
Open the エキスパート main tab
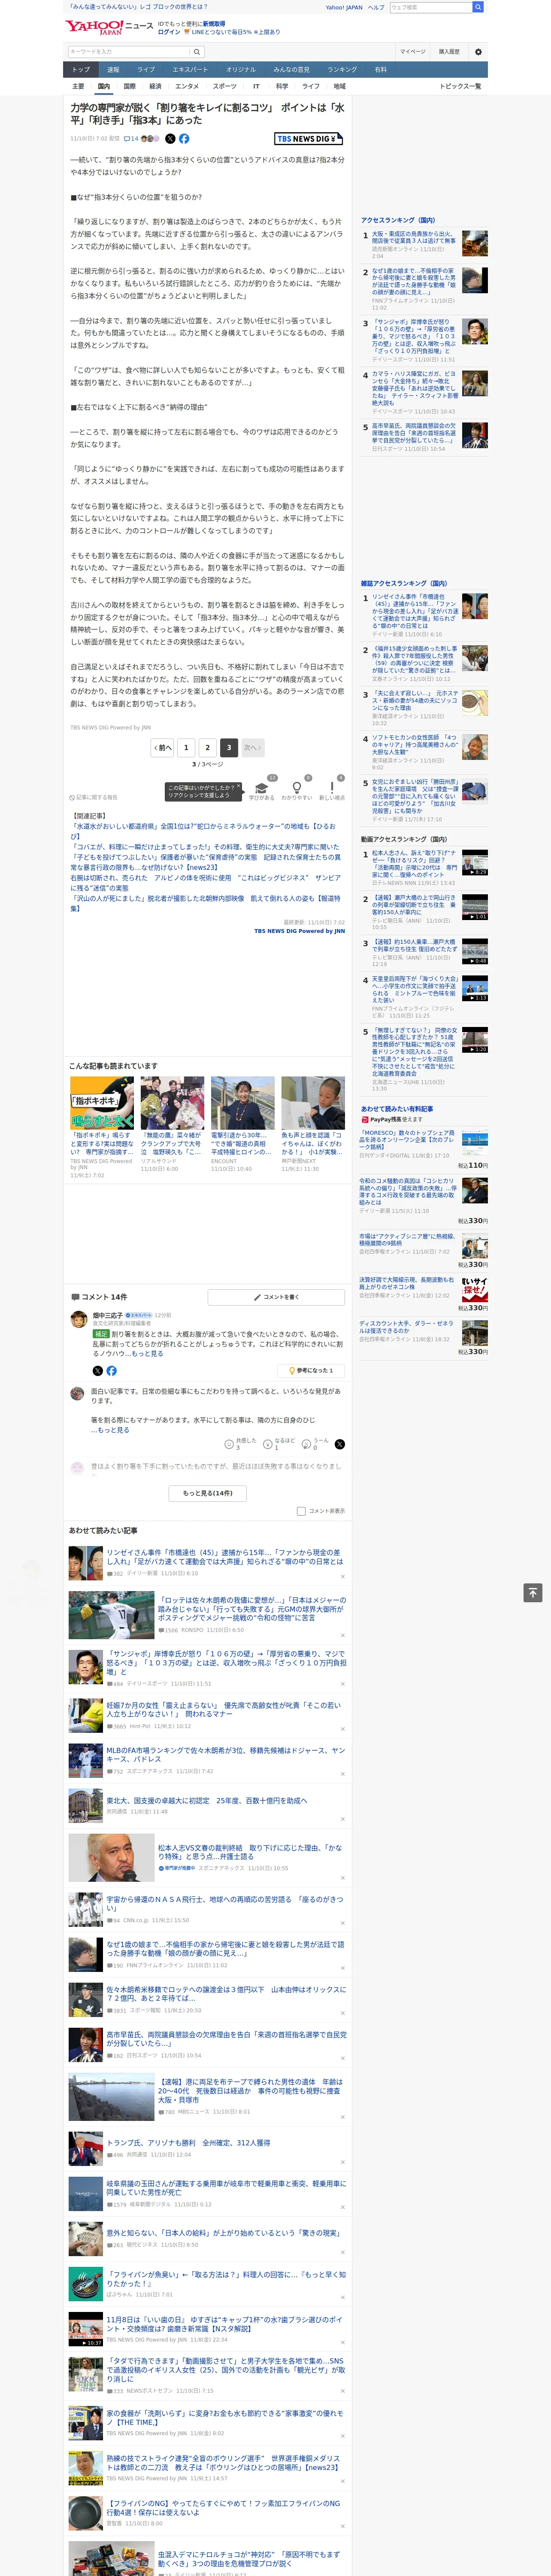click(190, 70)
